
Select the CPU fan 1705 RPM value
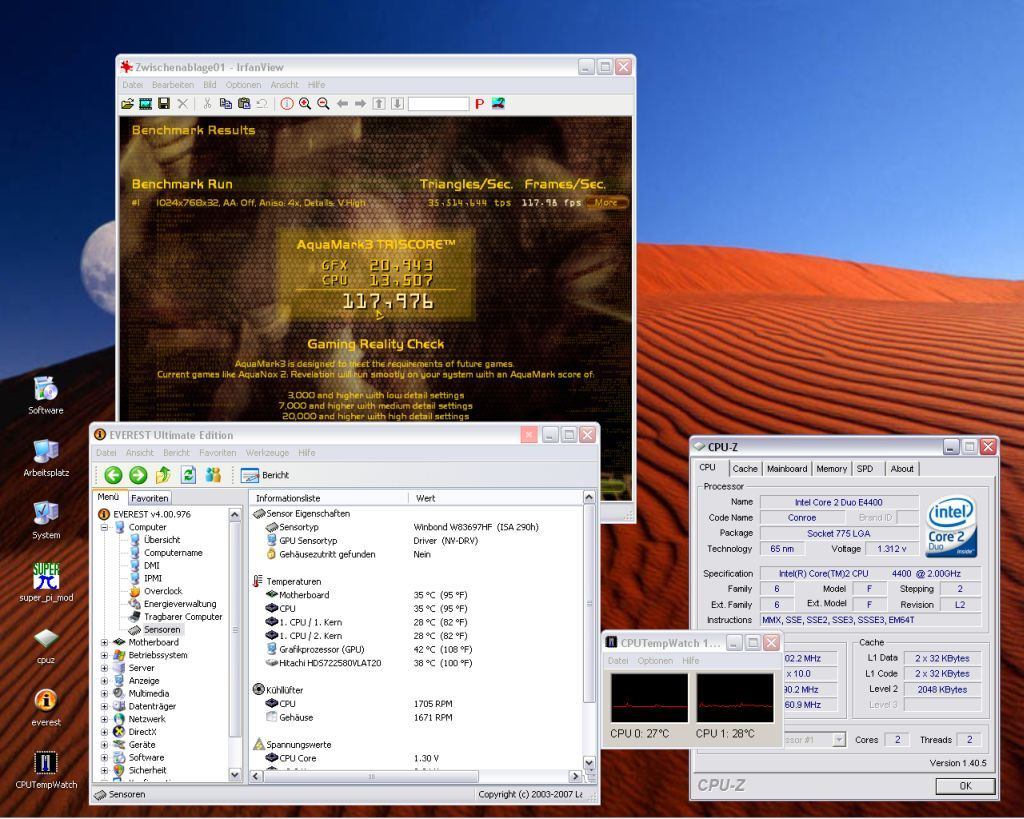point(433,704)
